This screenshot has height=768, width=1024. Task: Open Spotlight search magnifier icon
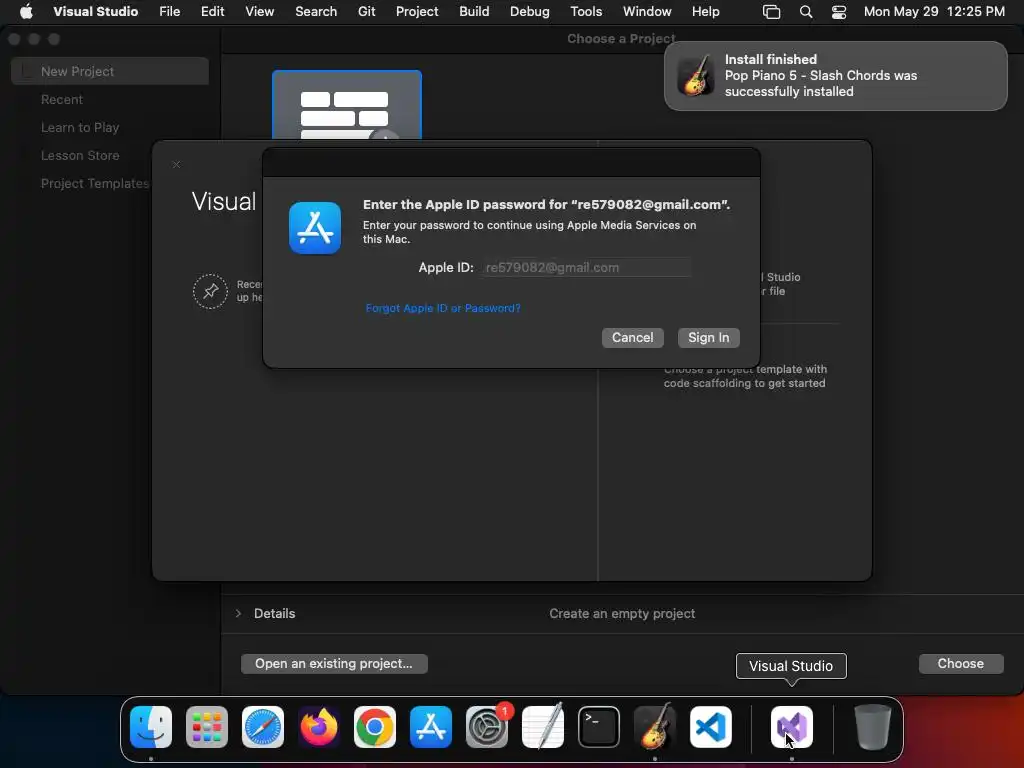point(806,12)
